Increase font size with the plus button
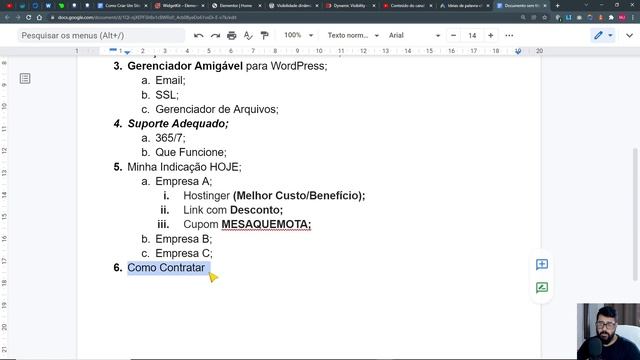Screen dimensions: 640x360 491,36
